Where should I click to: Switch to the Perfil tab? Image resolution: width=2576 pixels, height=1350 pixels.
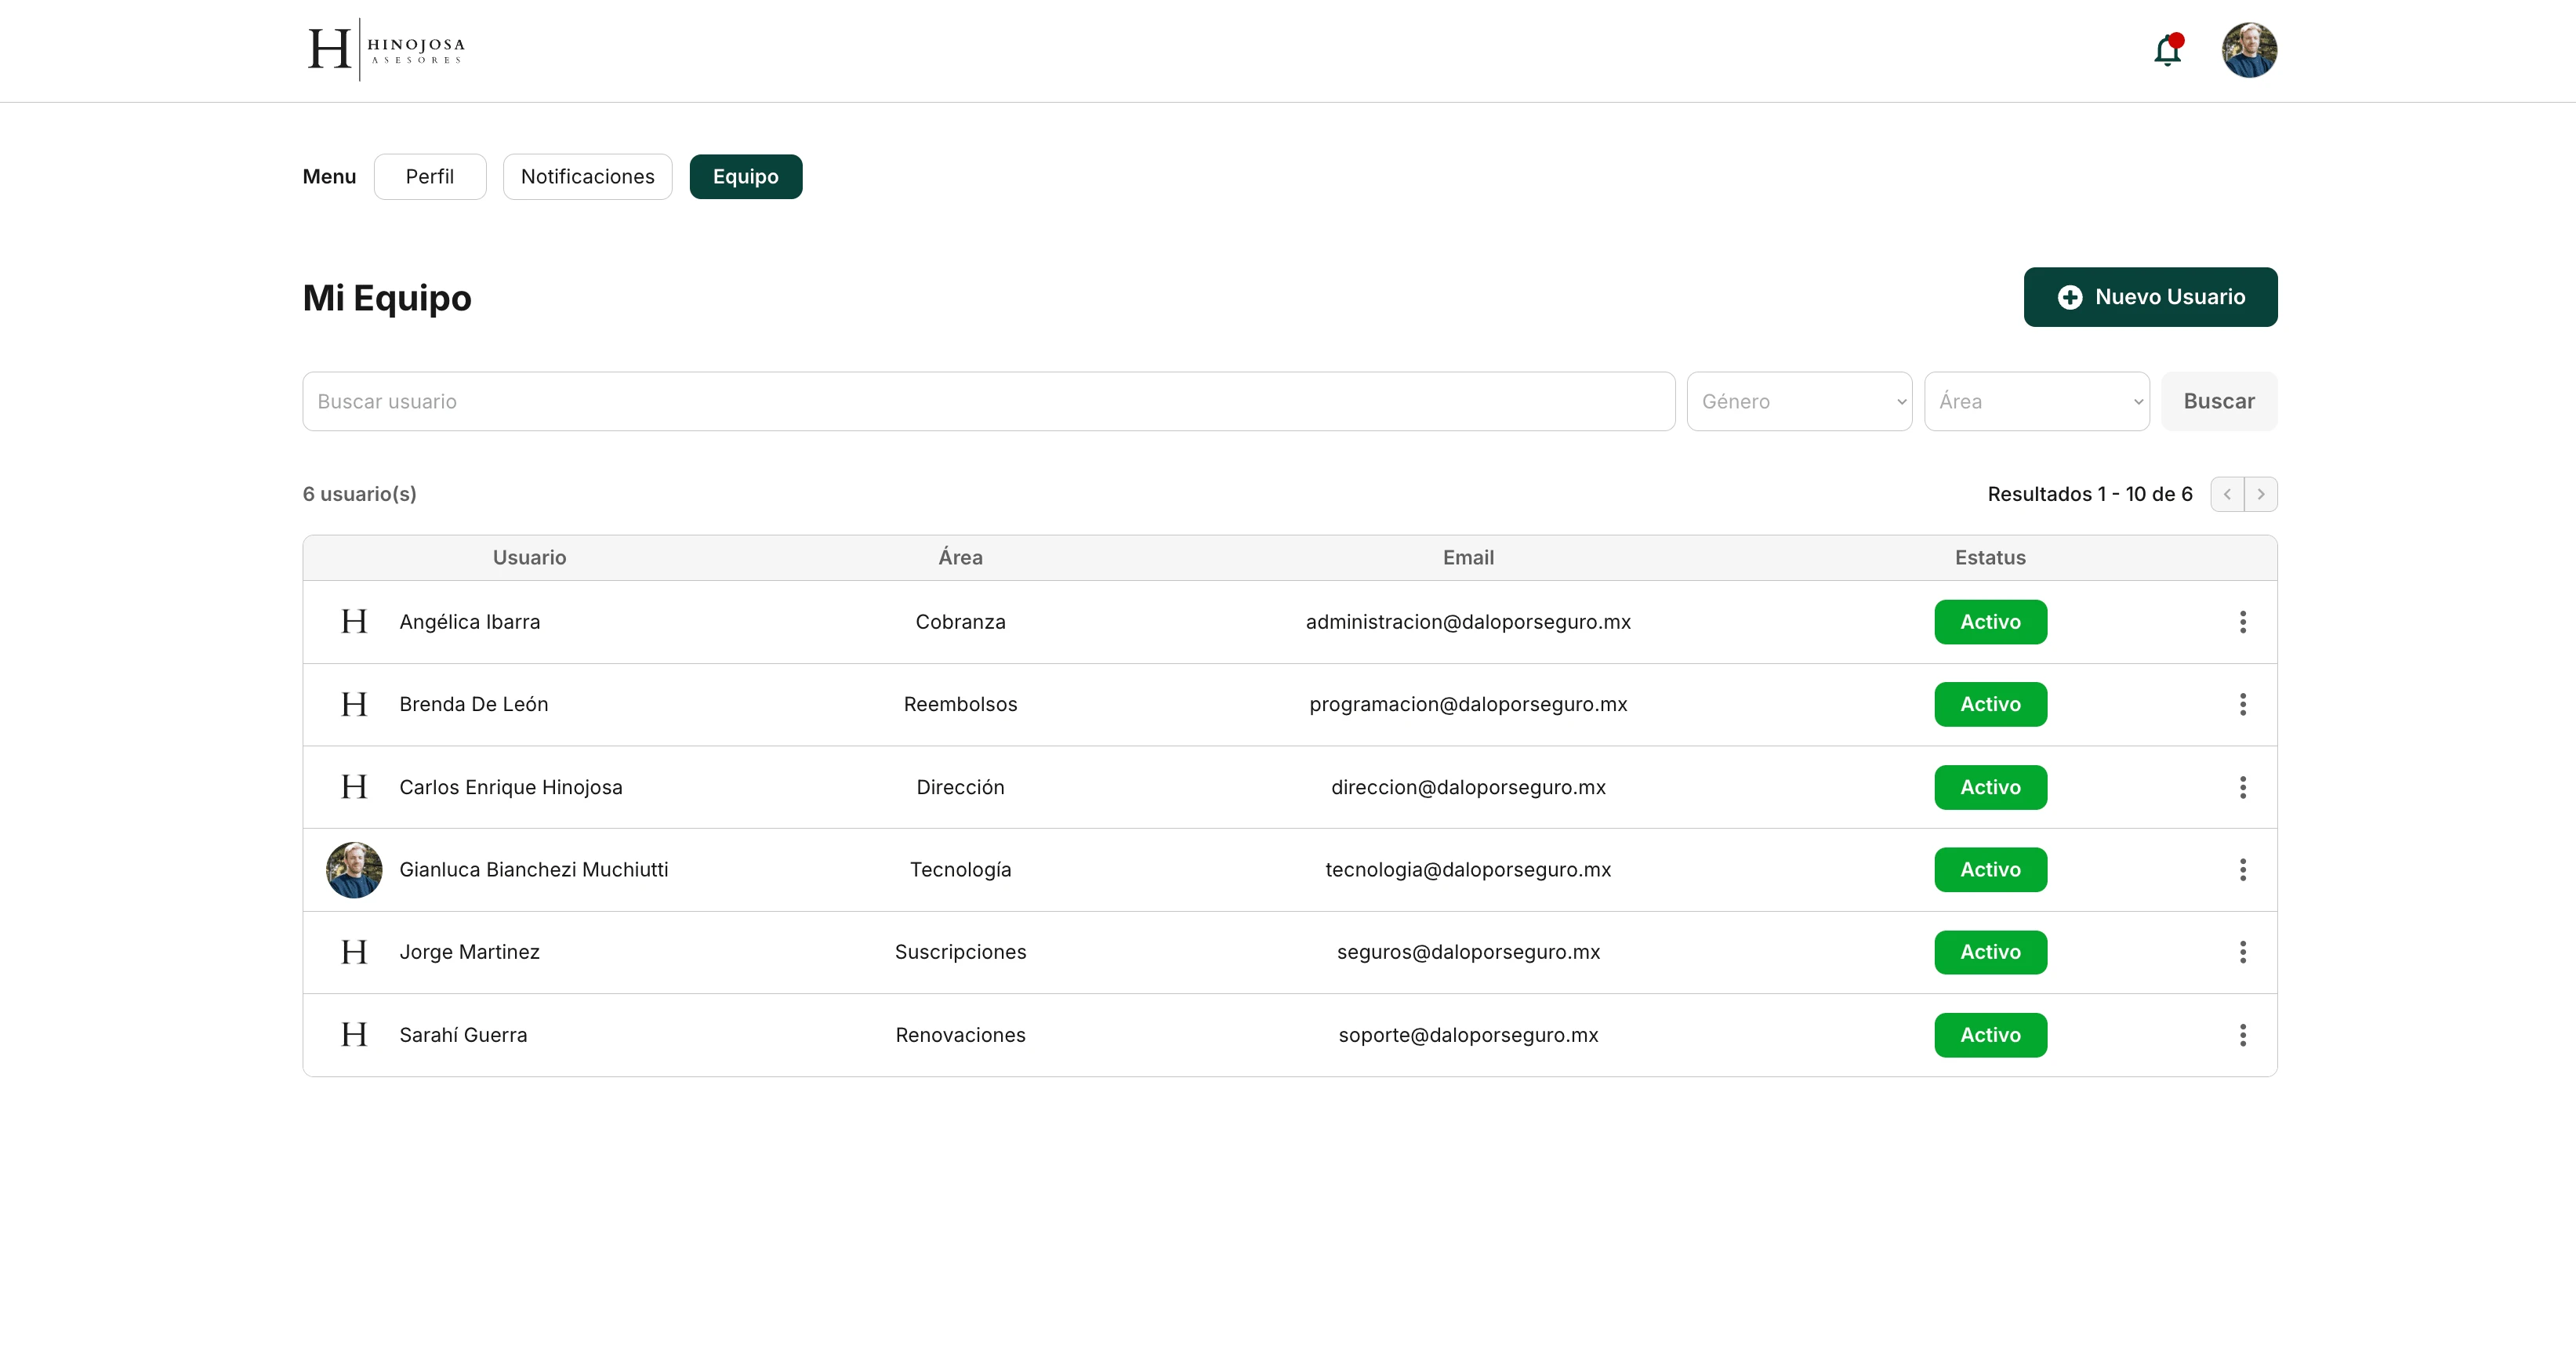click(x=430, y=176)
